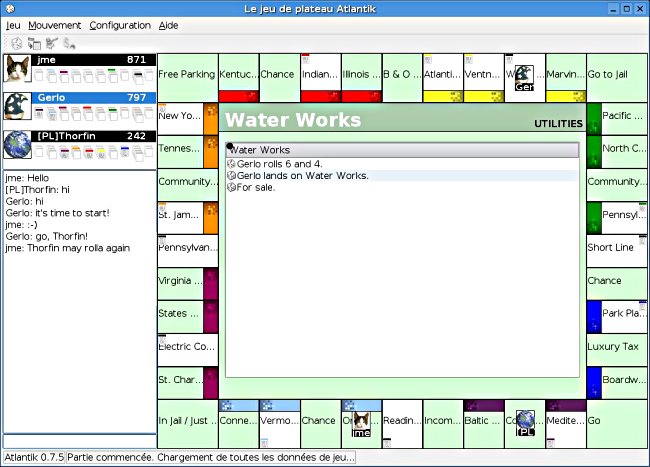Click the Gerlo token on the top board row
Image resolution: width=650 pixels, height=467 pixels.
coord(524,78)
